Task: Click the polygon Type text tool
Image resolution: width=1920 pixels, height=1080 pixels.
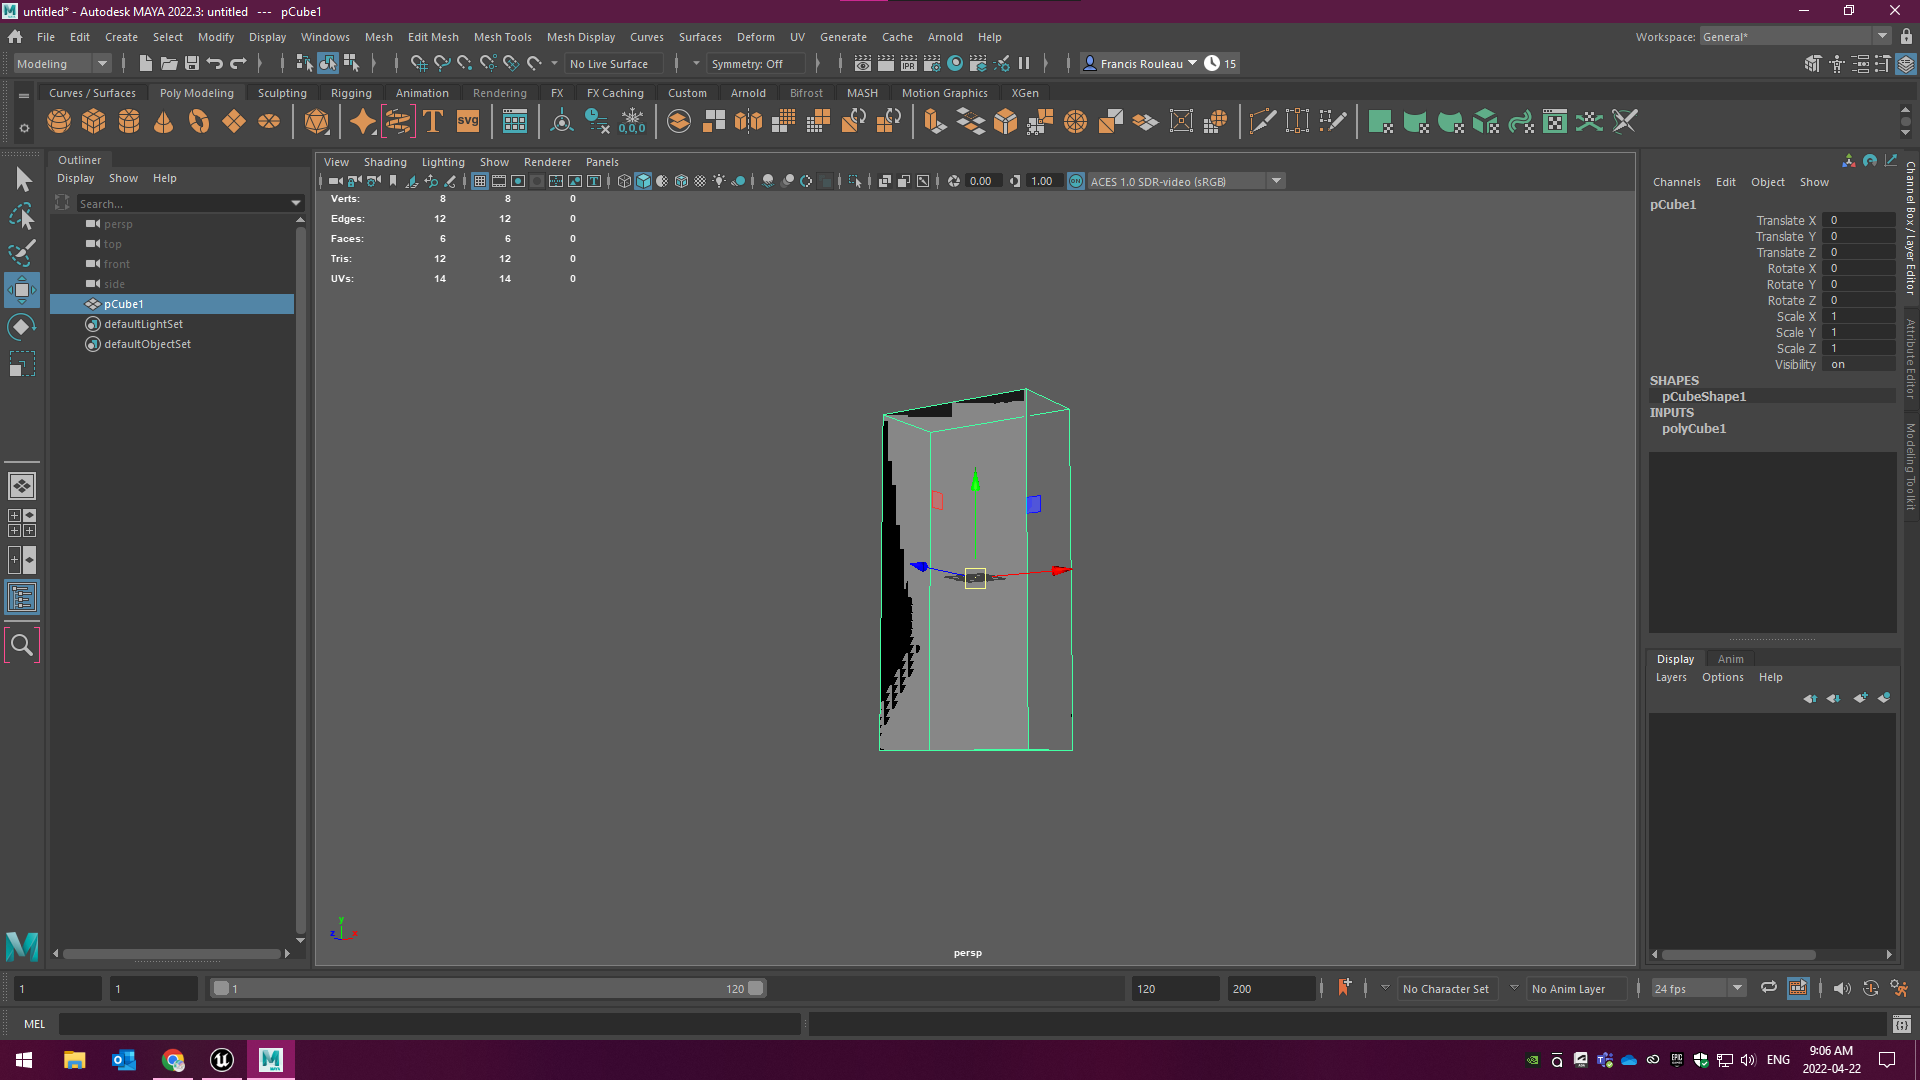Action: 433,122
